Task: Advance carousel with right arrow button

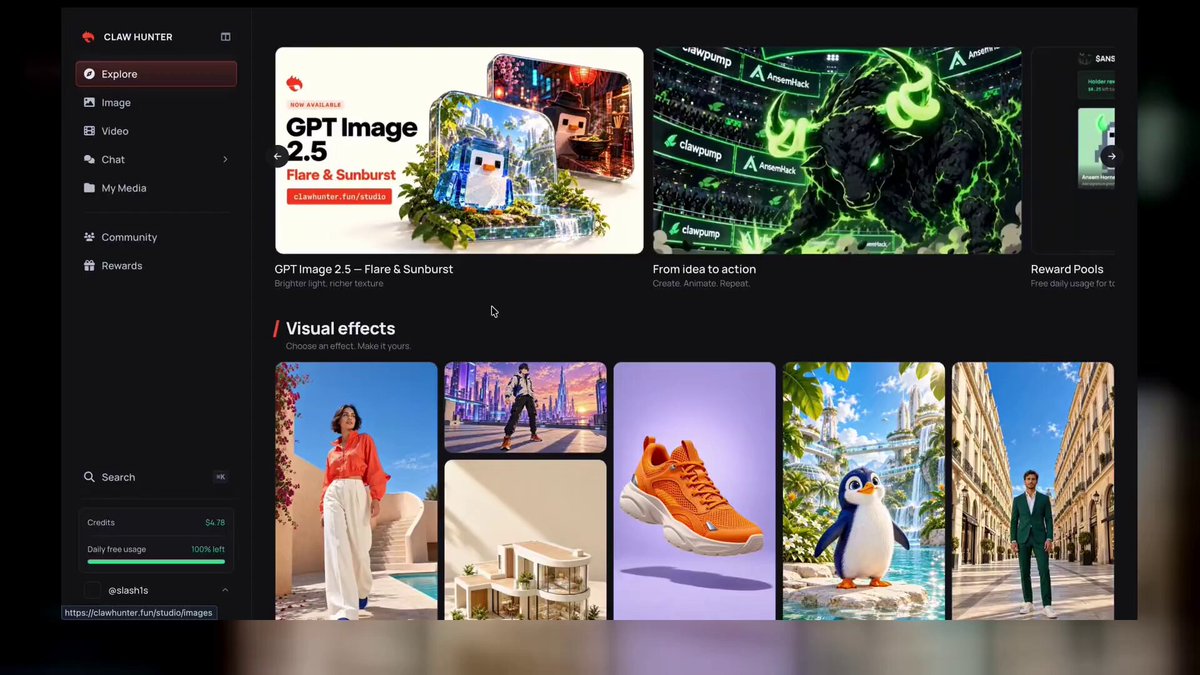Action: coord(1111,156)
